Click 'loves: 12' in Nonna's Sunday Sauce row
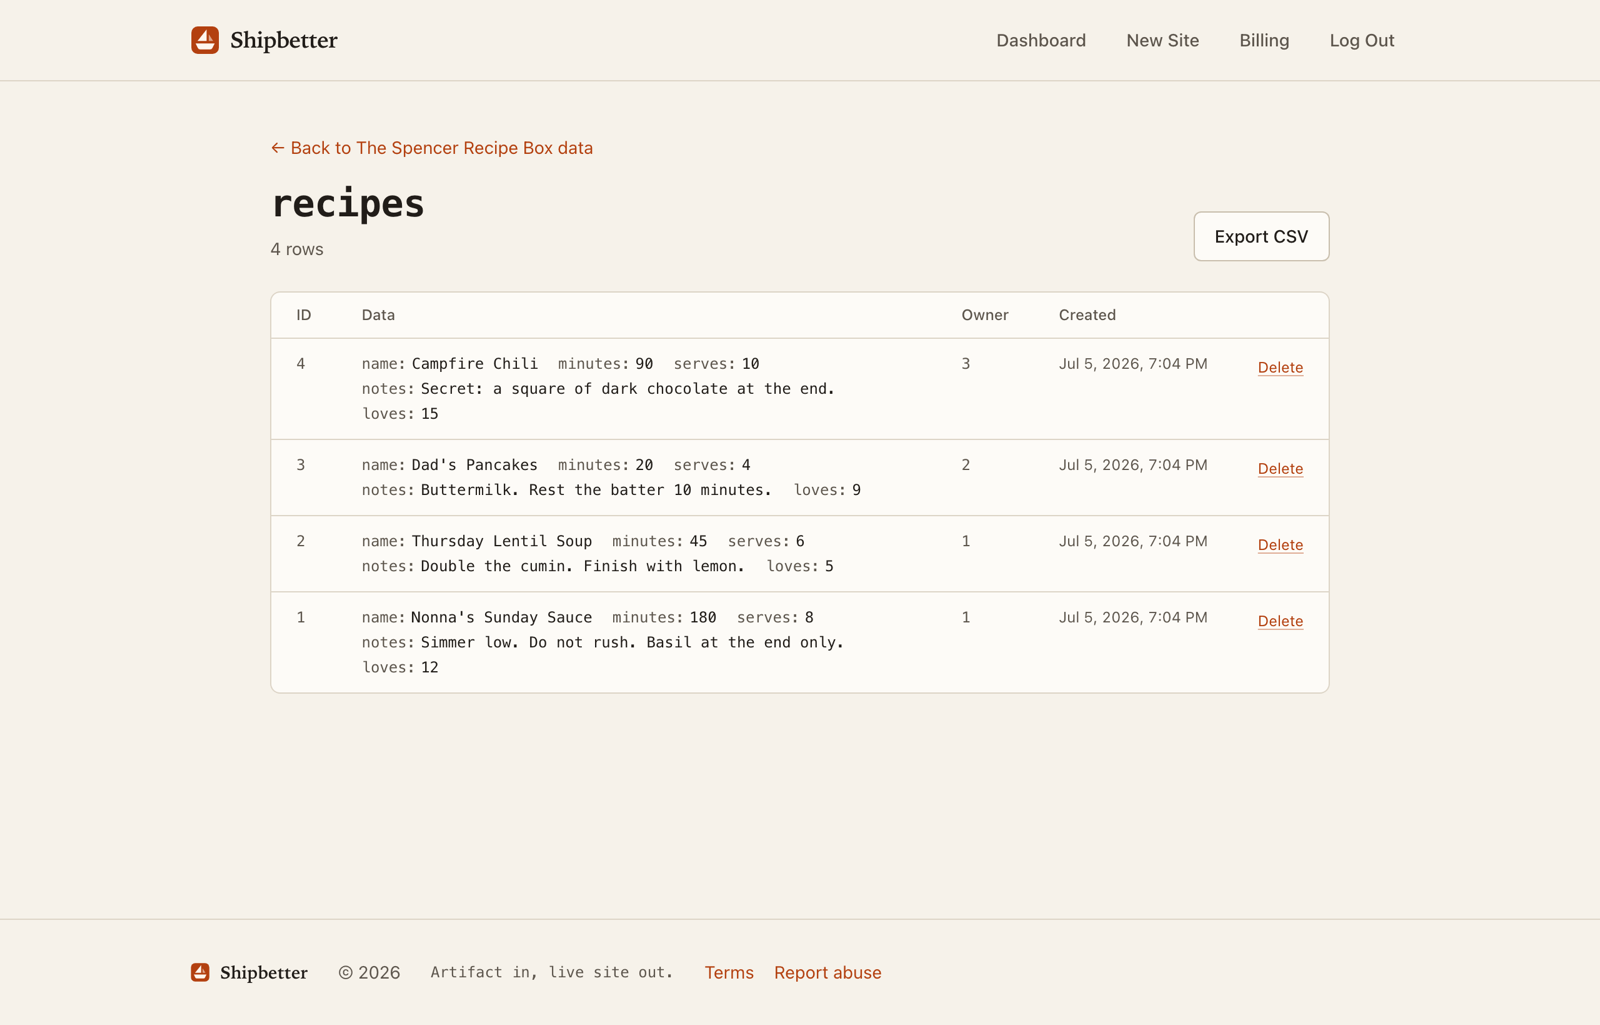The height and width of the screenshot is (1025, 1600). tap(400, 668)
